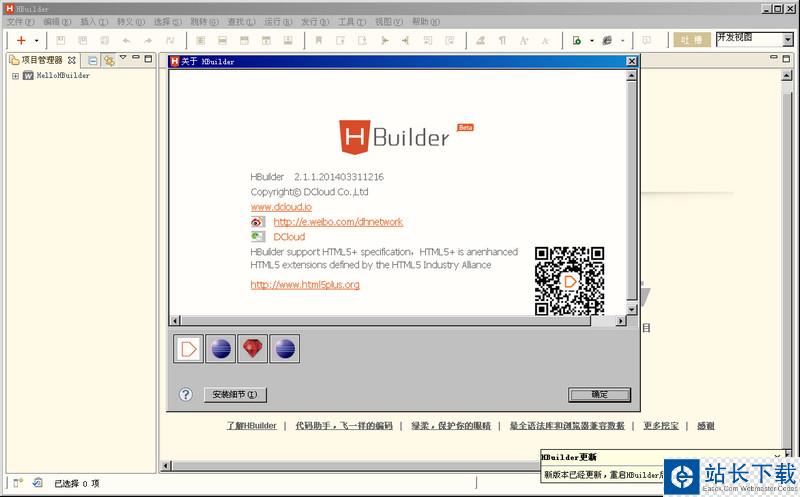Click the Redo arrow toolbar icon
Viewport: 800px width, 497px height.
click(x=148, y=40)
